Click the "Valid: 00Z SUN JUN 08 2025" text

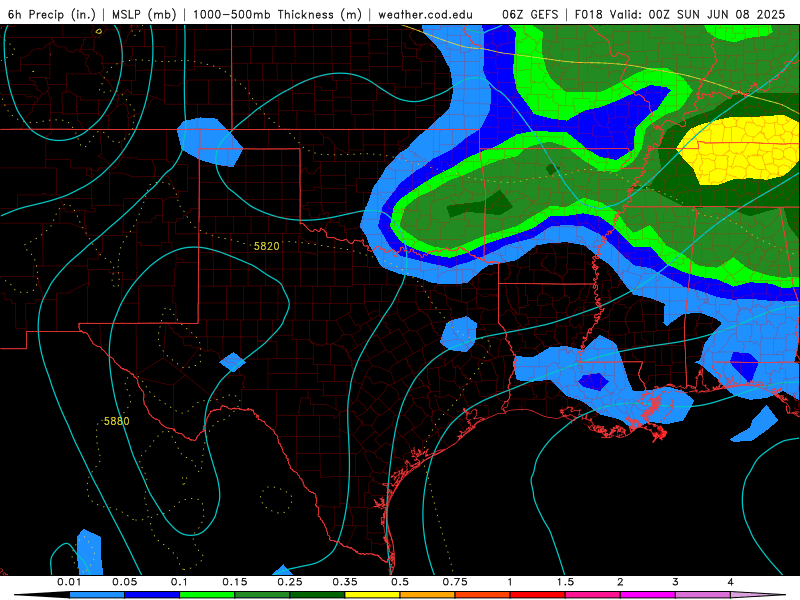click(x=697, y=14)
